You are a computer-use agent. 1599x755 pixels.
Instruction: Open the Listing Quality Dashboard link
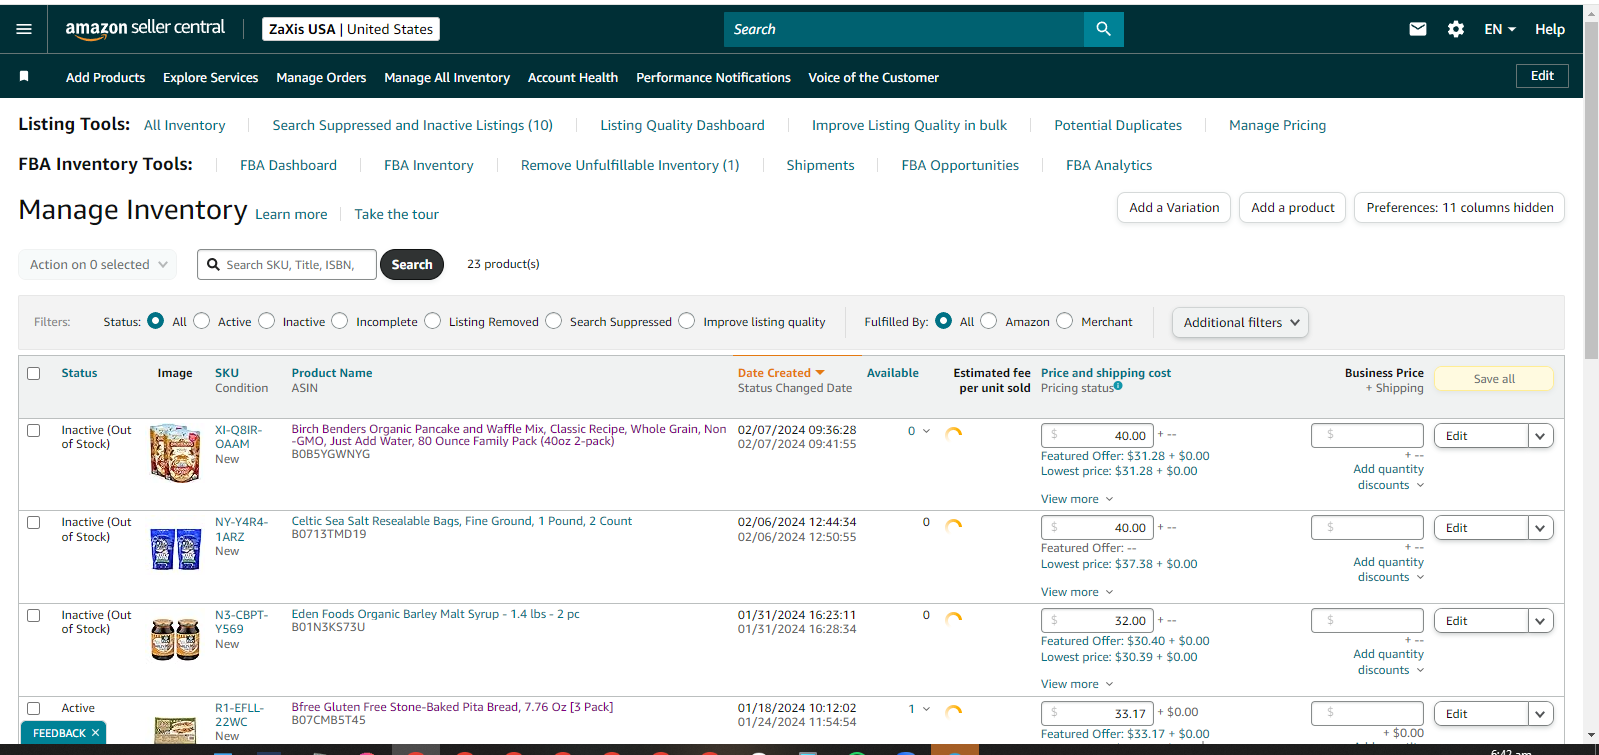pos(682,125)
